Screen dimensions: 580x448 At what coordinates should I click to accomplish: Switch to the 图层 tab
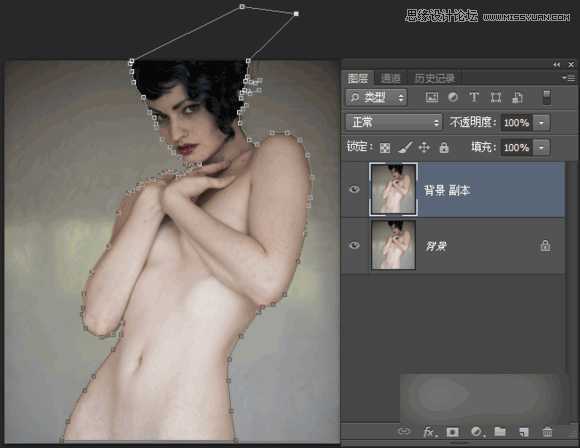coord(358,78)
